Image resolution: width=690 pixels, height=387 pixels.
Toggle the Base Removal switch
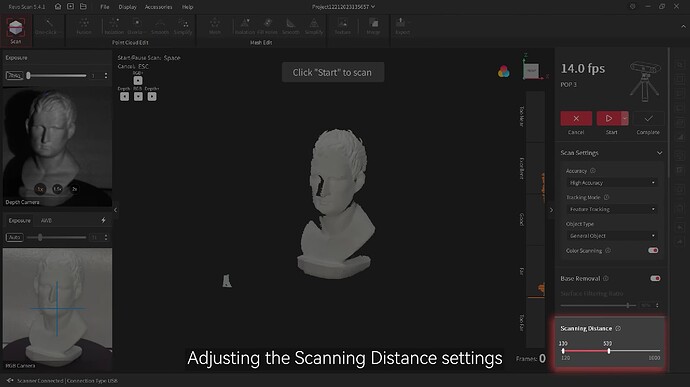[x=655, y=278]
